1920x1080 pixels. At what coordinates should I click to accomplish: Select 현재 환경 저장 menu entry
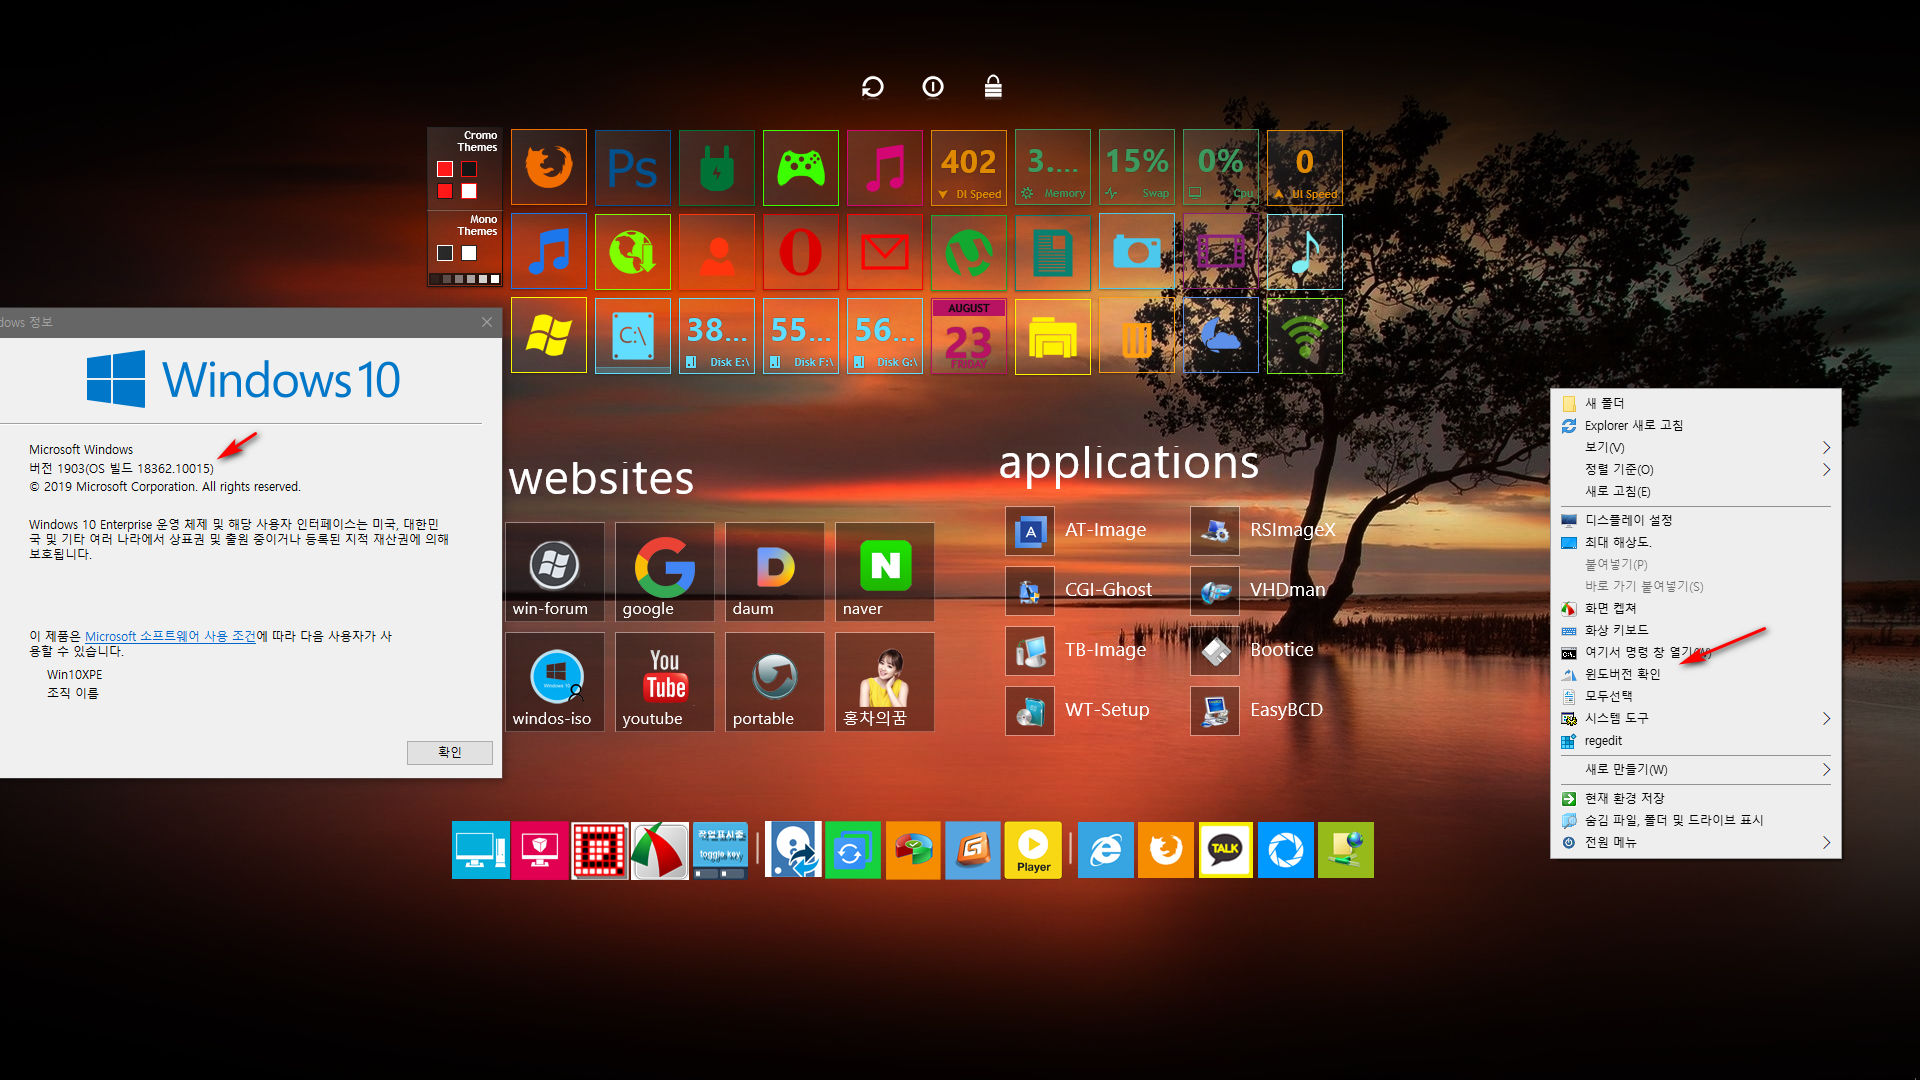pos(1696,798)
